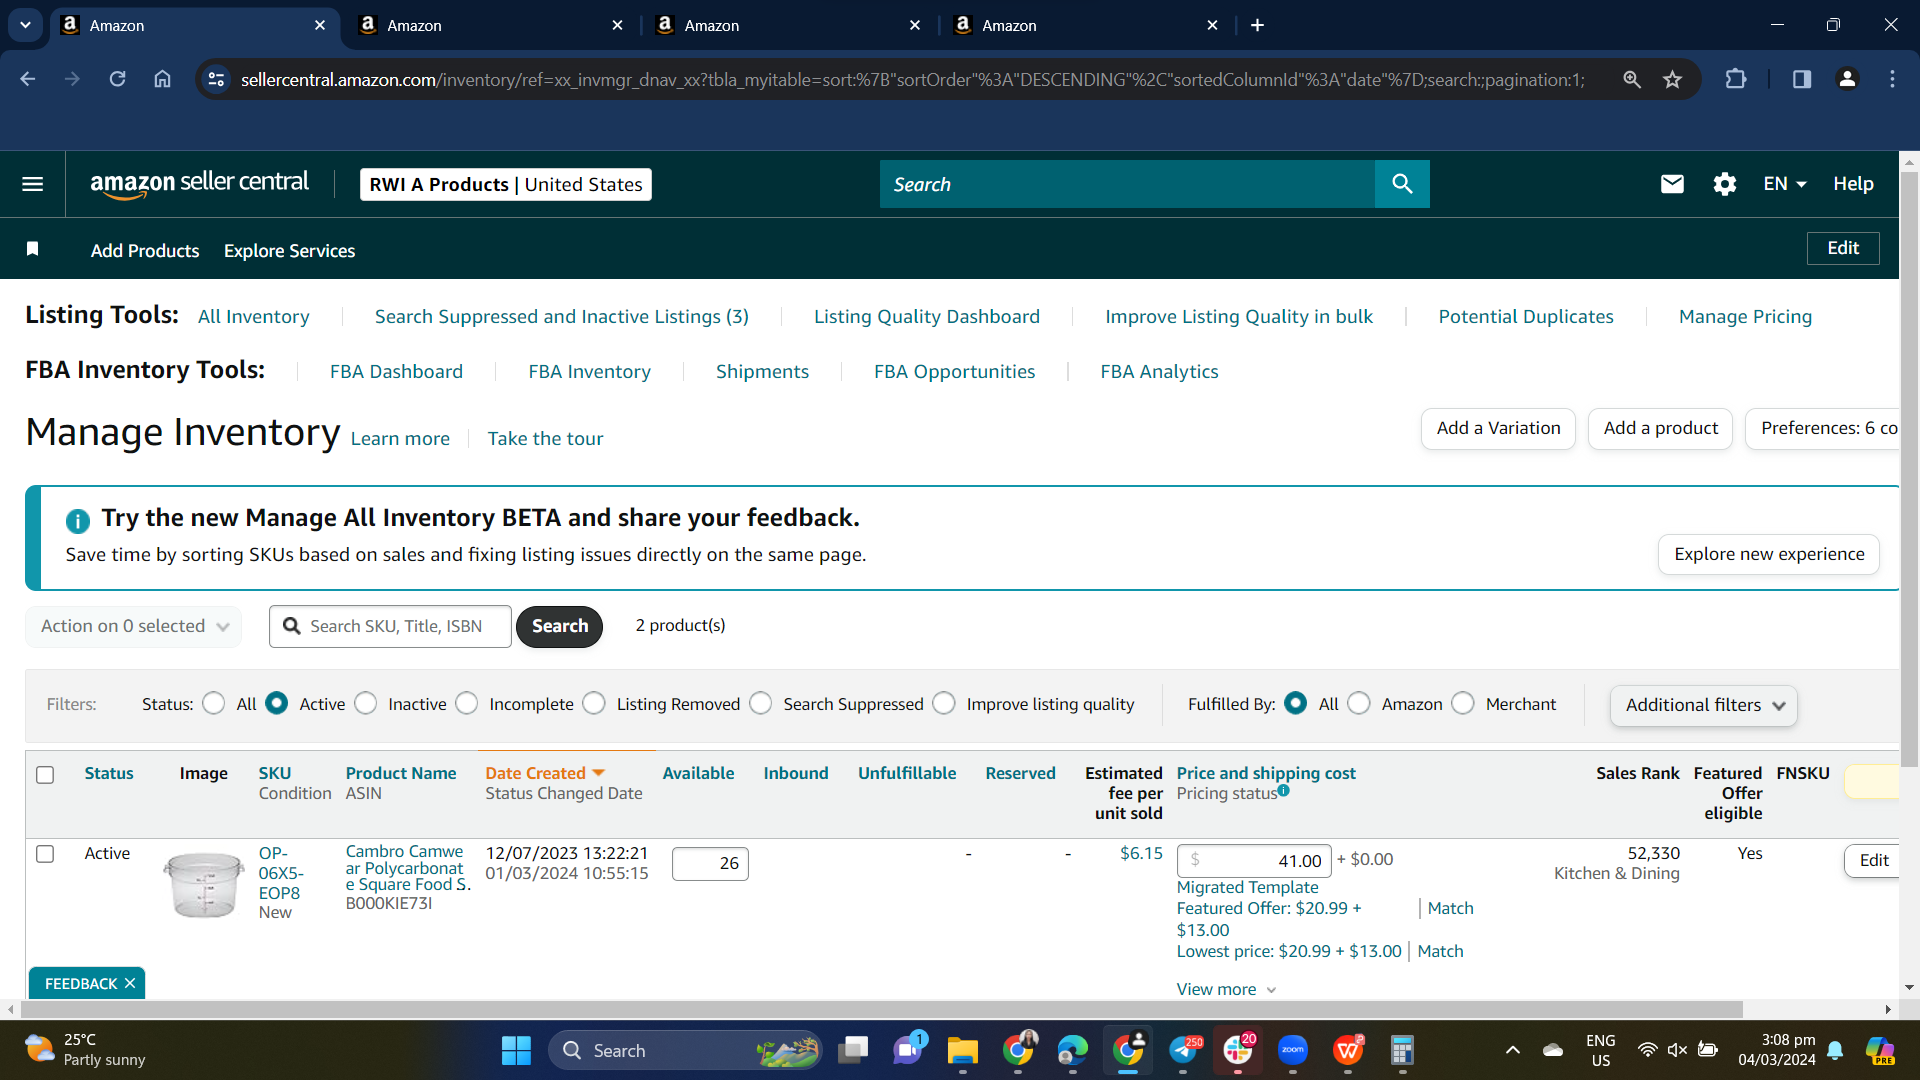
Task: Open Telegram from the taskbar
Action: point(1183,1050)
